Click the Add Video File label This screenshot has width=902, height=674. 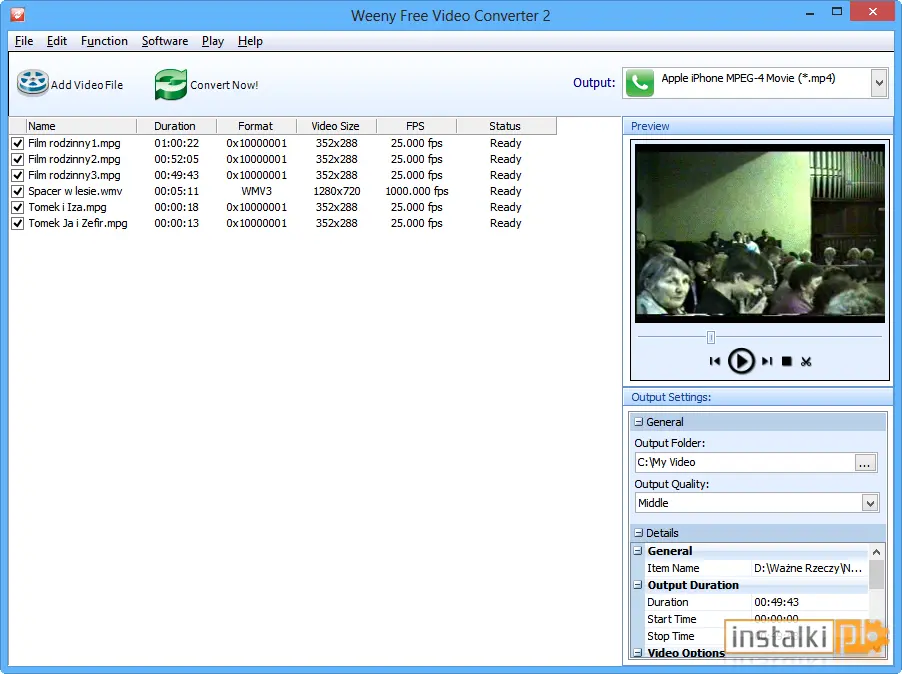[x=87, y=85]
